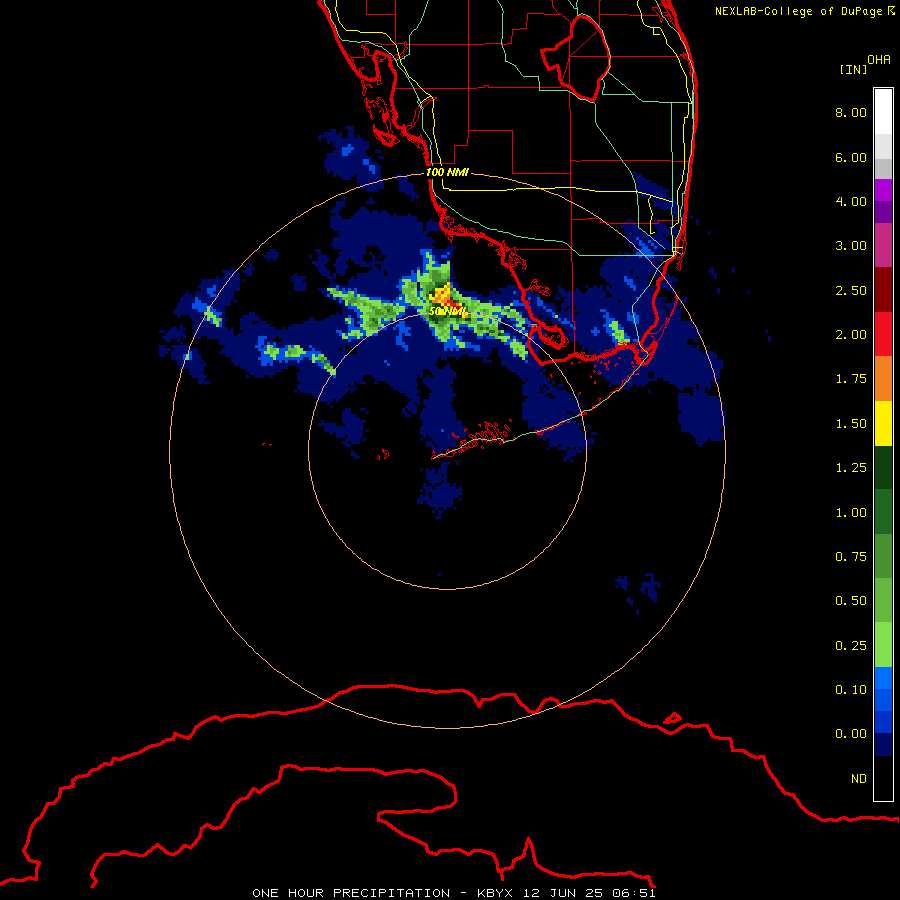Image resolution: width=900 pixels, height=900 pixels.
Task: Click the [IN] units label
Action: tap(853, 69)
